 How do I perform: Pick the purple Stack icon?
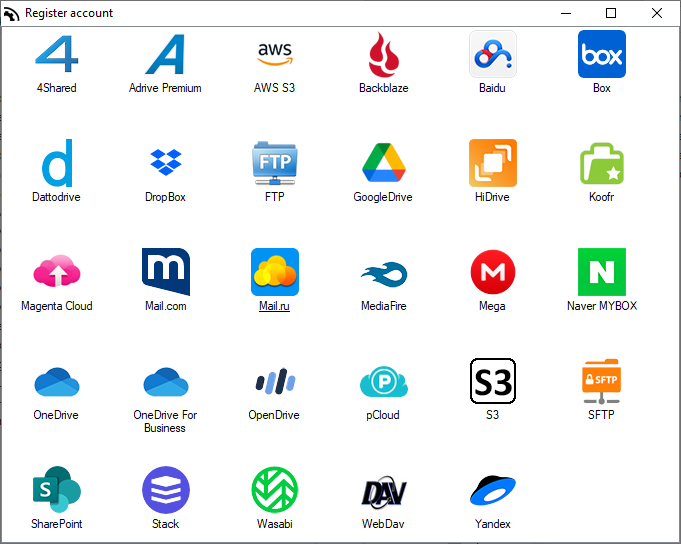point(166,490)
